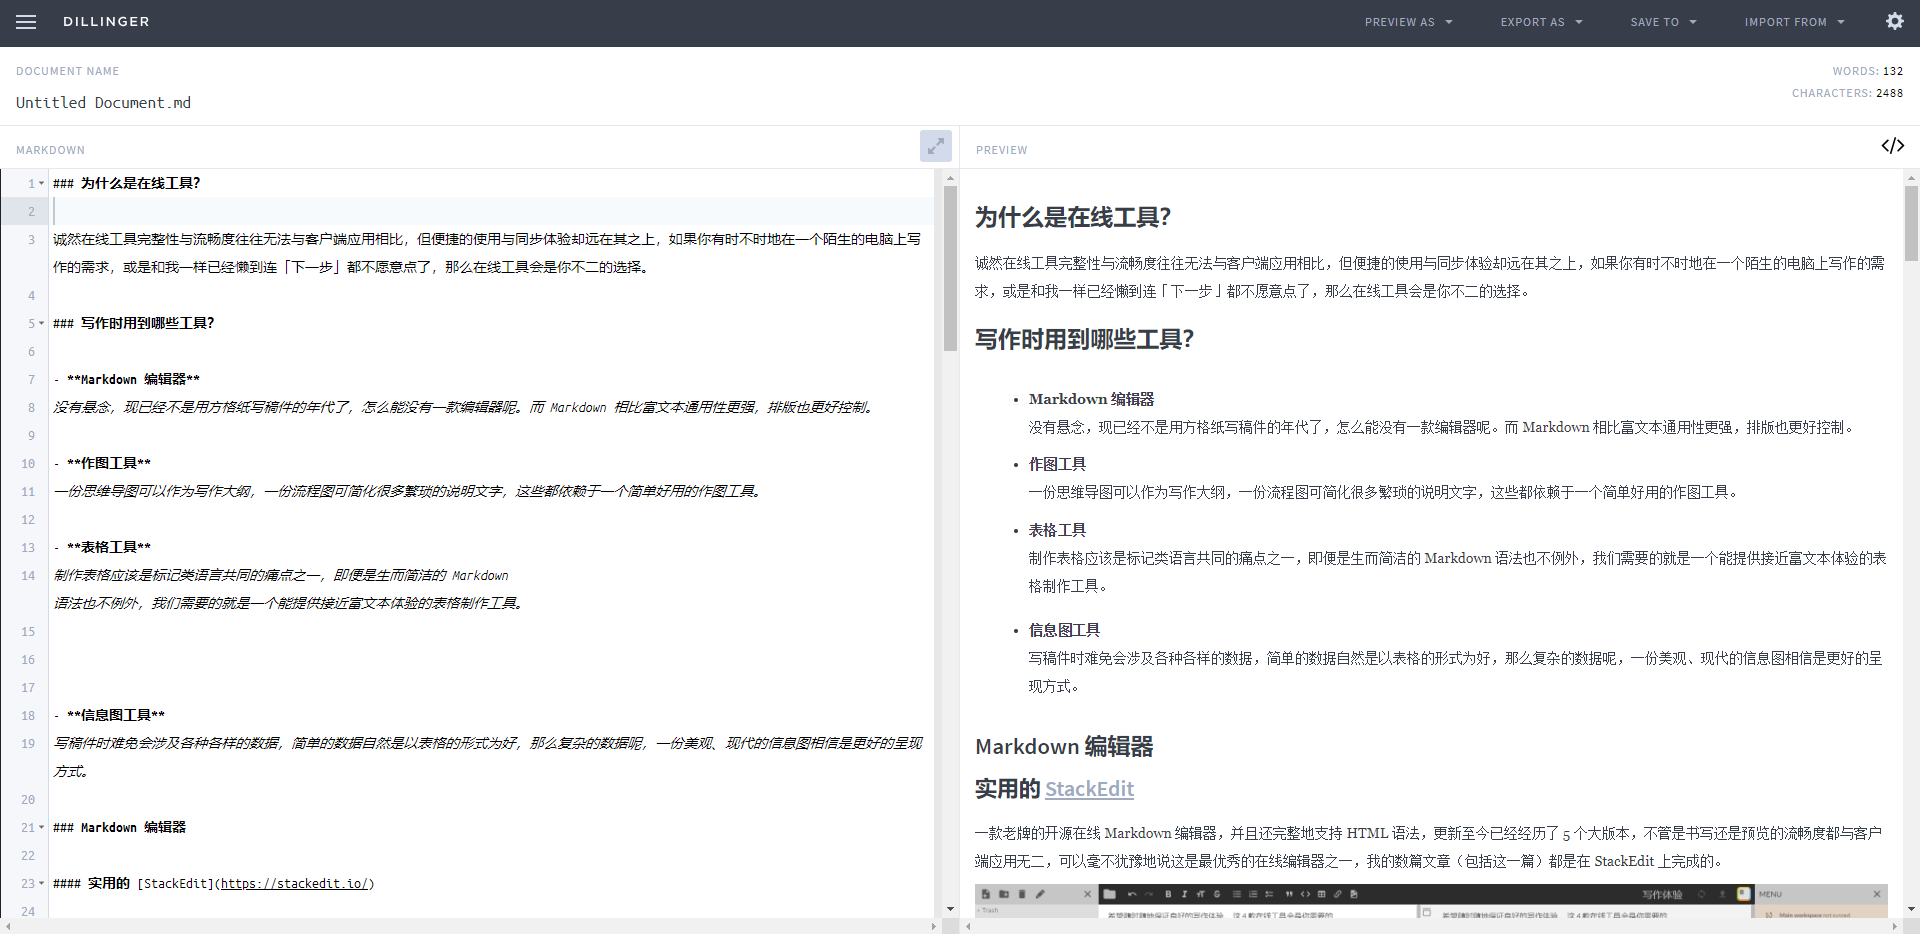Click the Markdown editor's vertical scrollbar thumb
Viewport: 1920px width, 934px height.
pyautogui.click(x=950, y=268)
